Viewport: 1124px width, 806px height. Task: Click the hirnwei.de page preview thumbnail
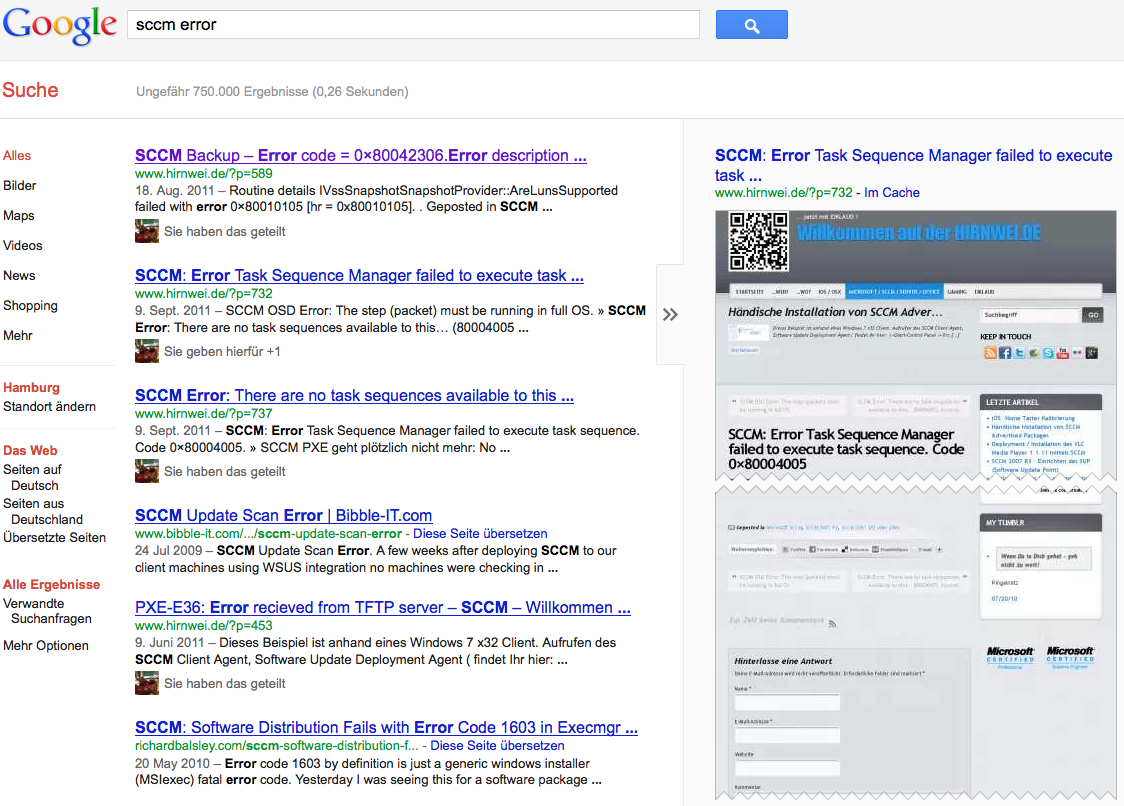click(x=915, y=505)
